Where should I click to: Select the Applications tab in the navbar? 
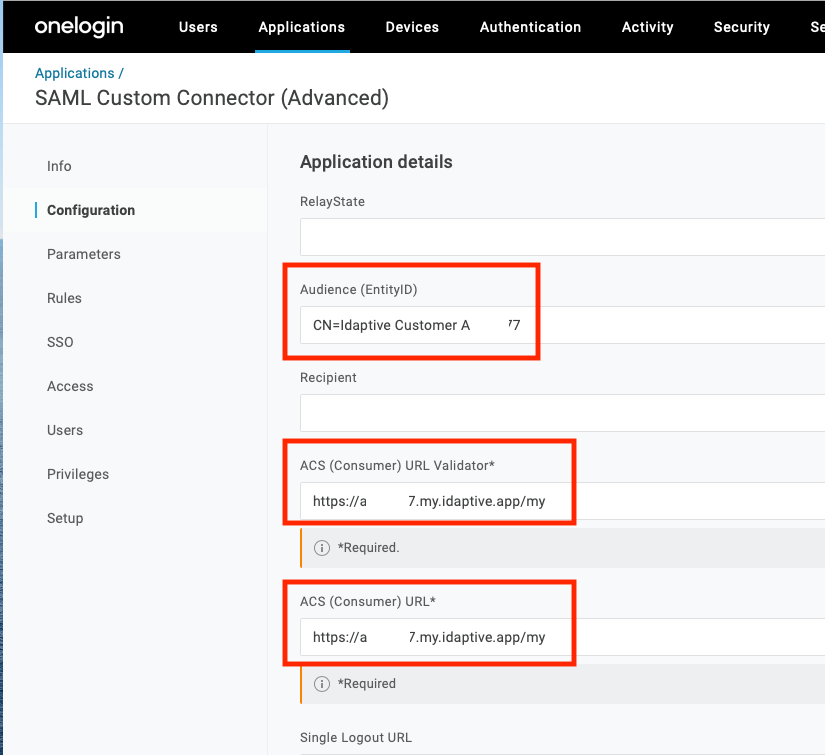pyautogui.click(x=301, y=27)
